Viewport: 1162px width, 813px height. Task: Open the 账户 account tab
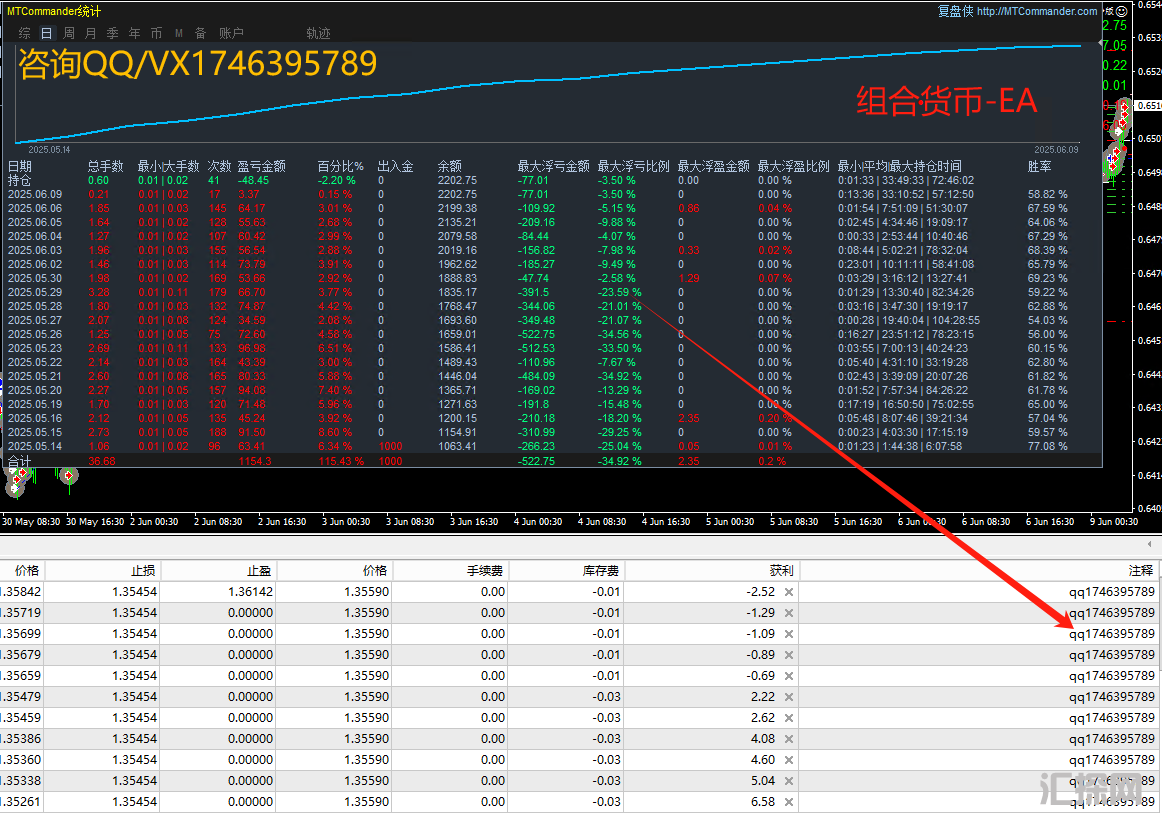231,33
